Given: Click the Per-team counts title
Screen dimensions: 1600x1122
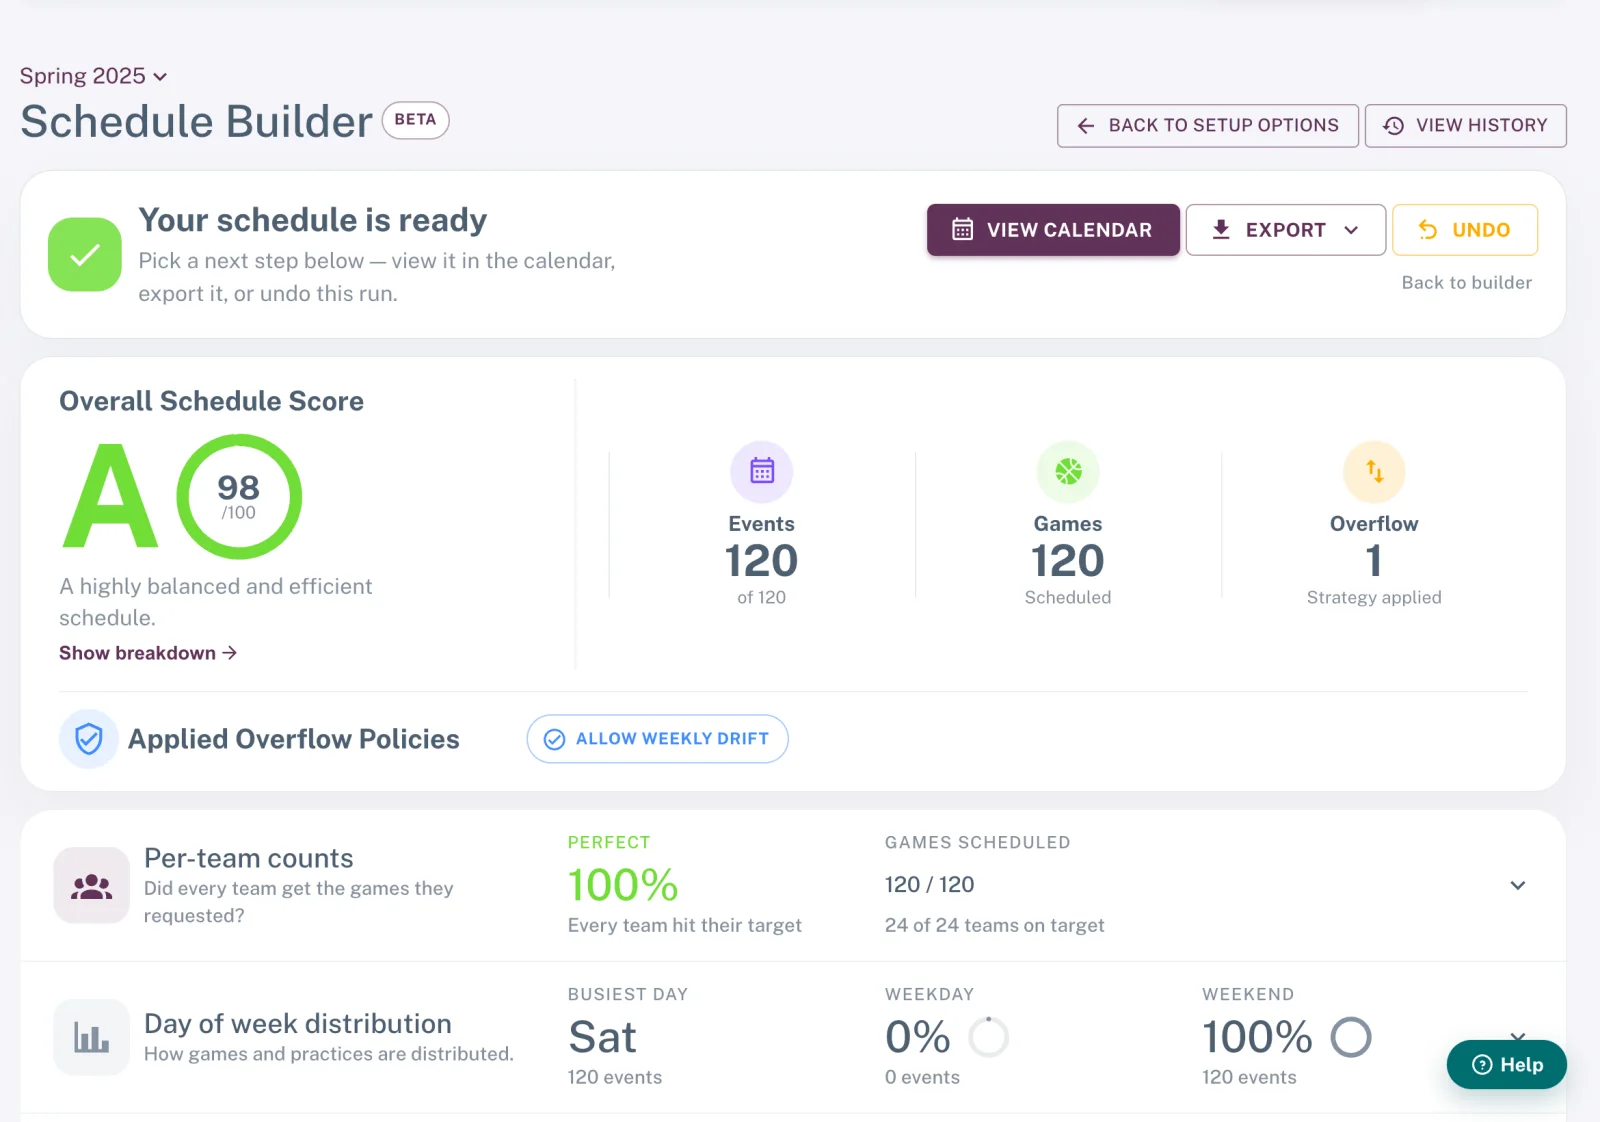Looking at the screenshot, I should [x=249, y=858].
